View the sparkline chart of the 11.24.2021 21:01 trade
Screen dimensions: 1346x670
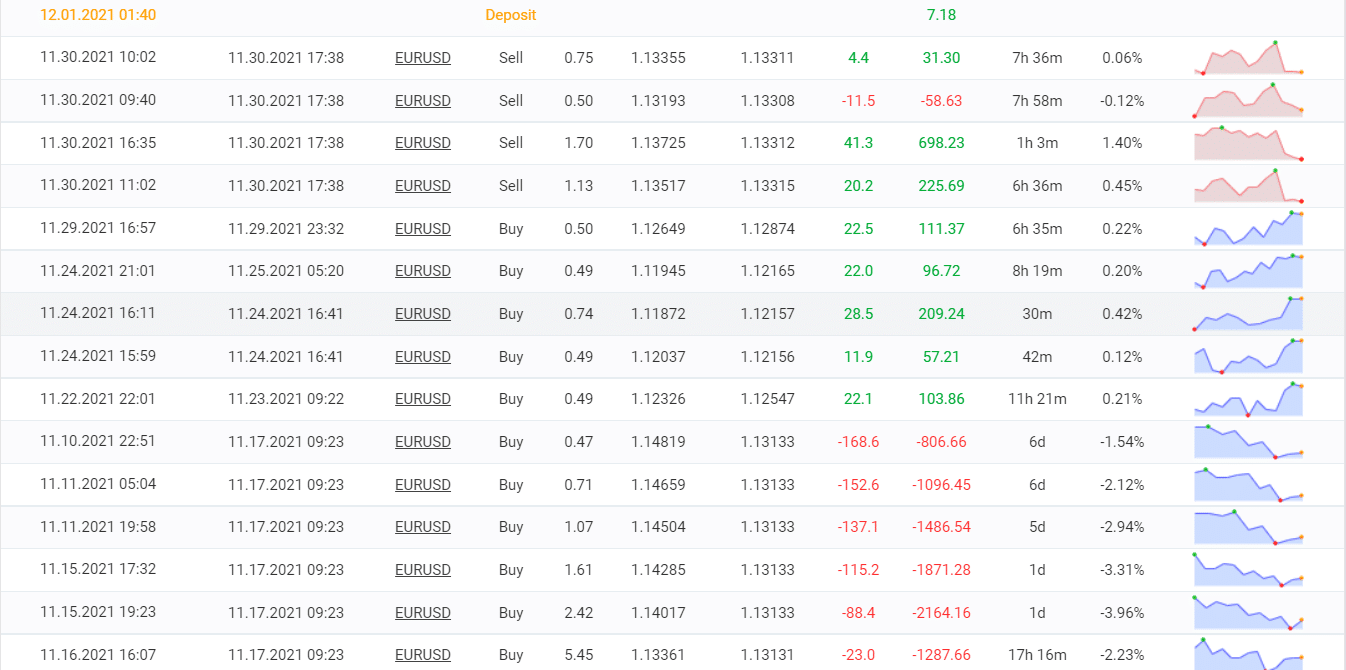coord(1248,271)
